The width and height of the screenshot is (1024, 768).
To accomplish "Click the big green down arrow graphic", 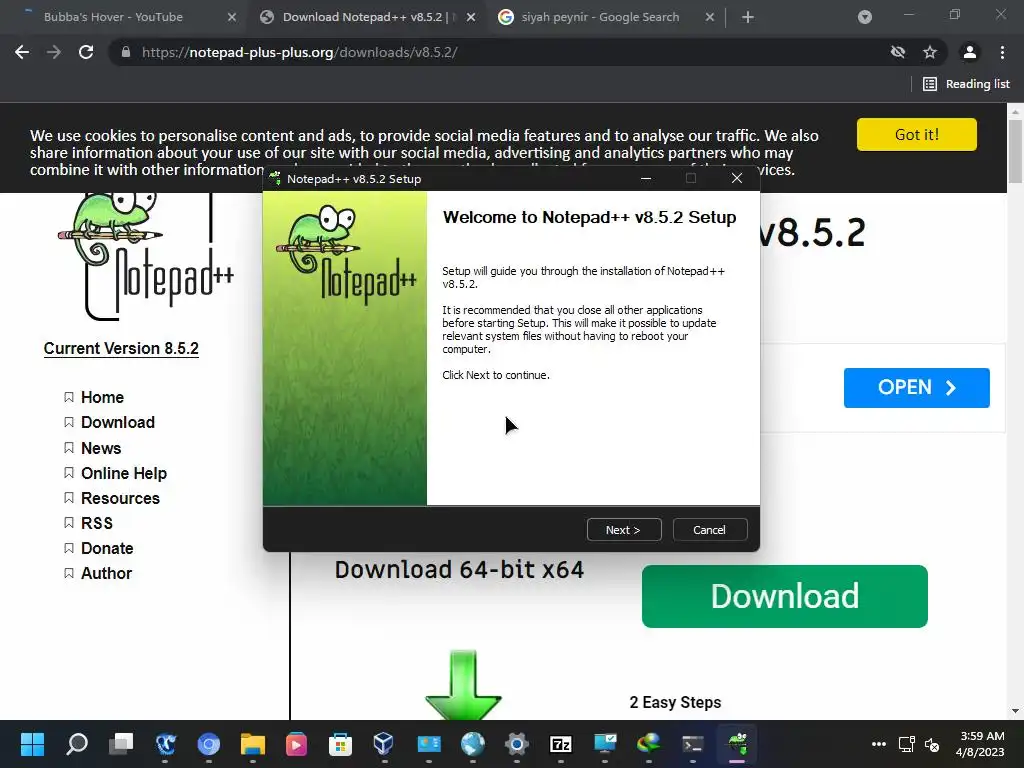I will (463, 684).
